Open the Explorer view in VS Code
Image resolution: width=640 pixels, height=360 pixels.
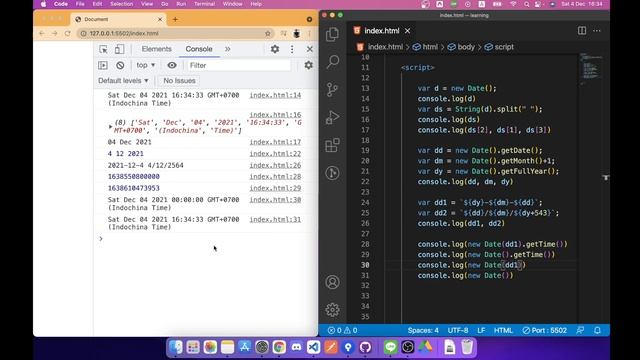332,34
